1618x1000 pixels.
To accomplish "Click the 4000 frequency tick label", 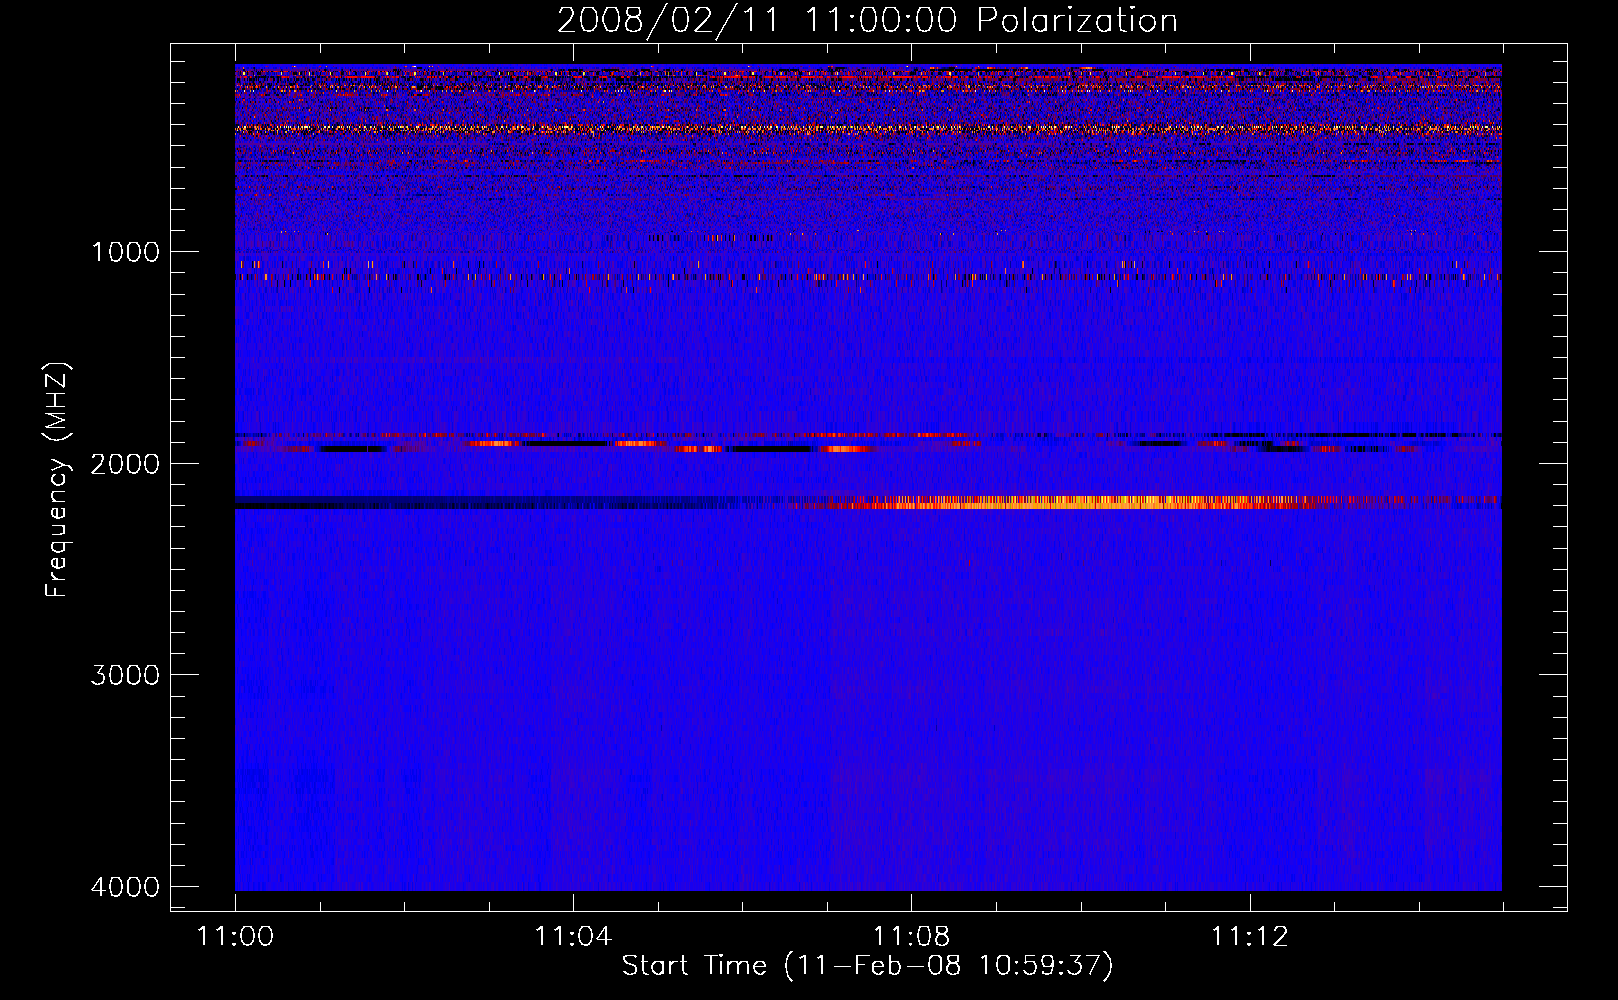I will (125, 887).
